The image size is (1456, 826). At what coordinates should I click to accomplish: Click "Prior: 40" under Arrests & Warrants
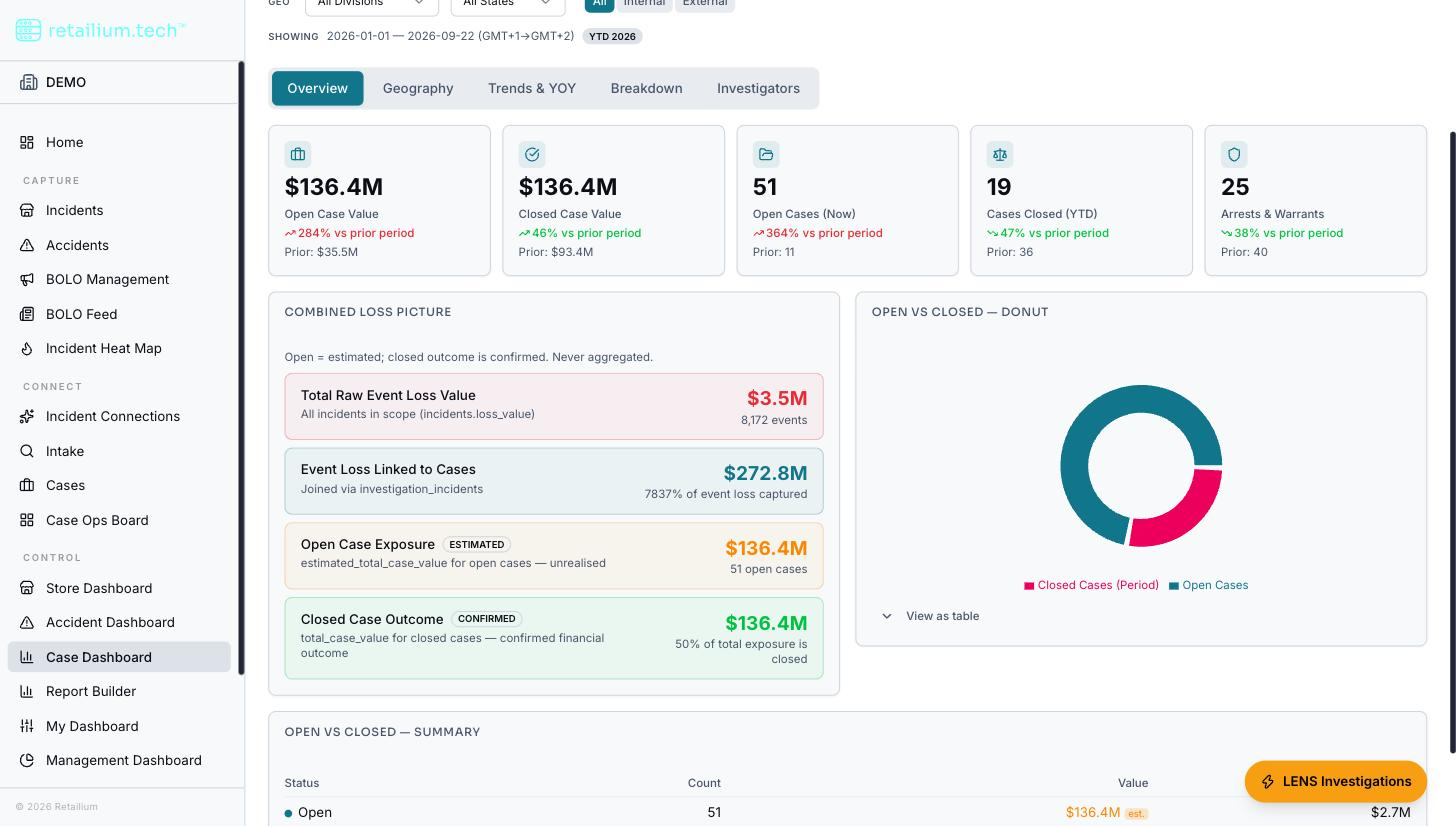[1244, 252]
